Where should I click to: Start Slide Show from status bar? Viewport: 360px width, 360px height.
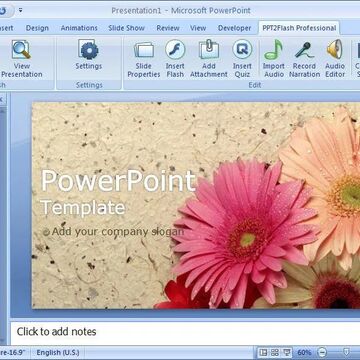286,352
